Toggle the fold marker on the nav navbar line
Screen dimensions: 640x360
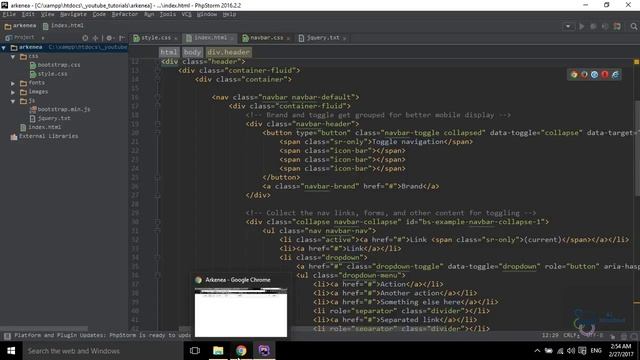click(157, 97)
